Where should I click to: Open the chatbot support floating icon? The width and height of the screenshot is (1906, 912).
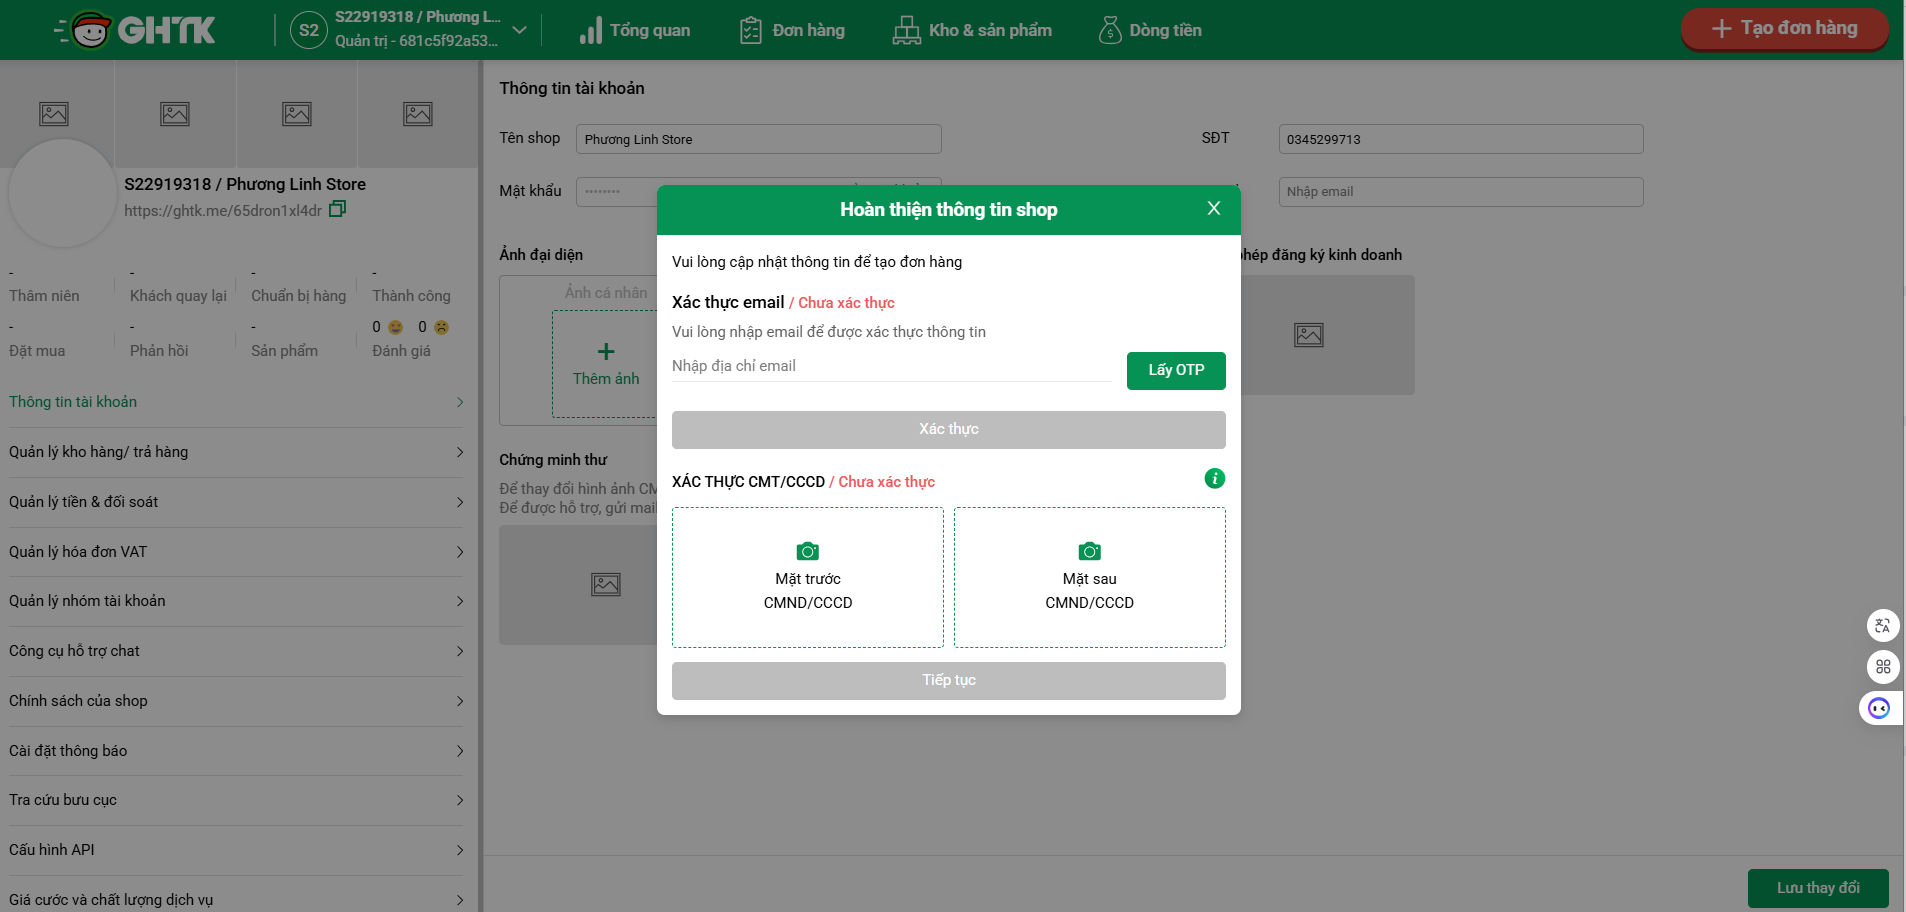pyautogui.click(x=1879, y=708)
